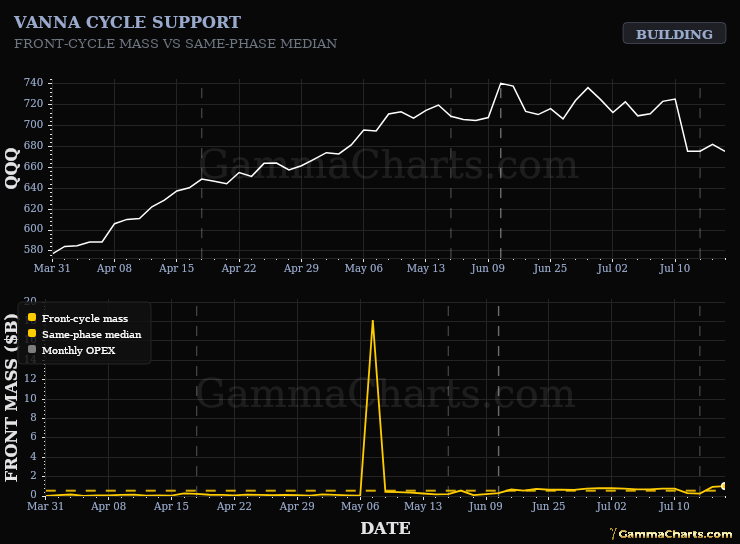The image size is (740, 544).
Task: Select the 'Same-phase median' legend label
Action: point(92,335)
